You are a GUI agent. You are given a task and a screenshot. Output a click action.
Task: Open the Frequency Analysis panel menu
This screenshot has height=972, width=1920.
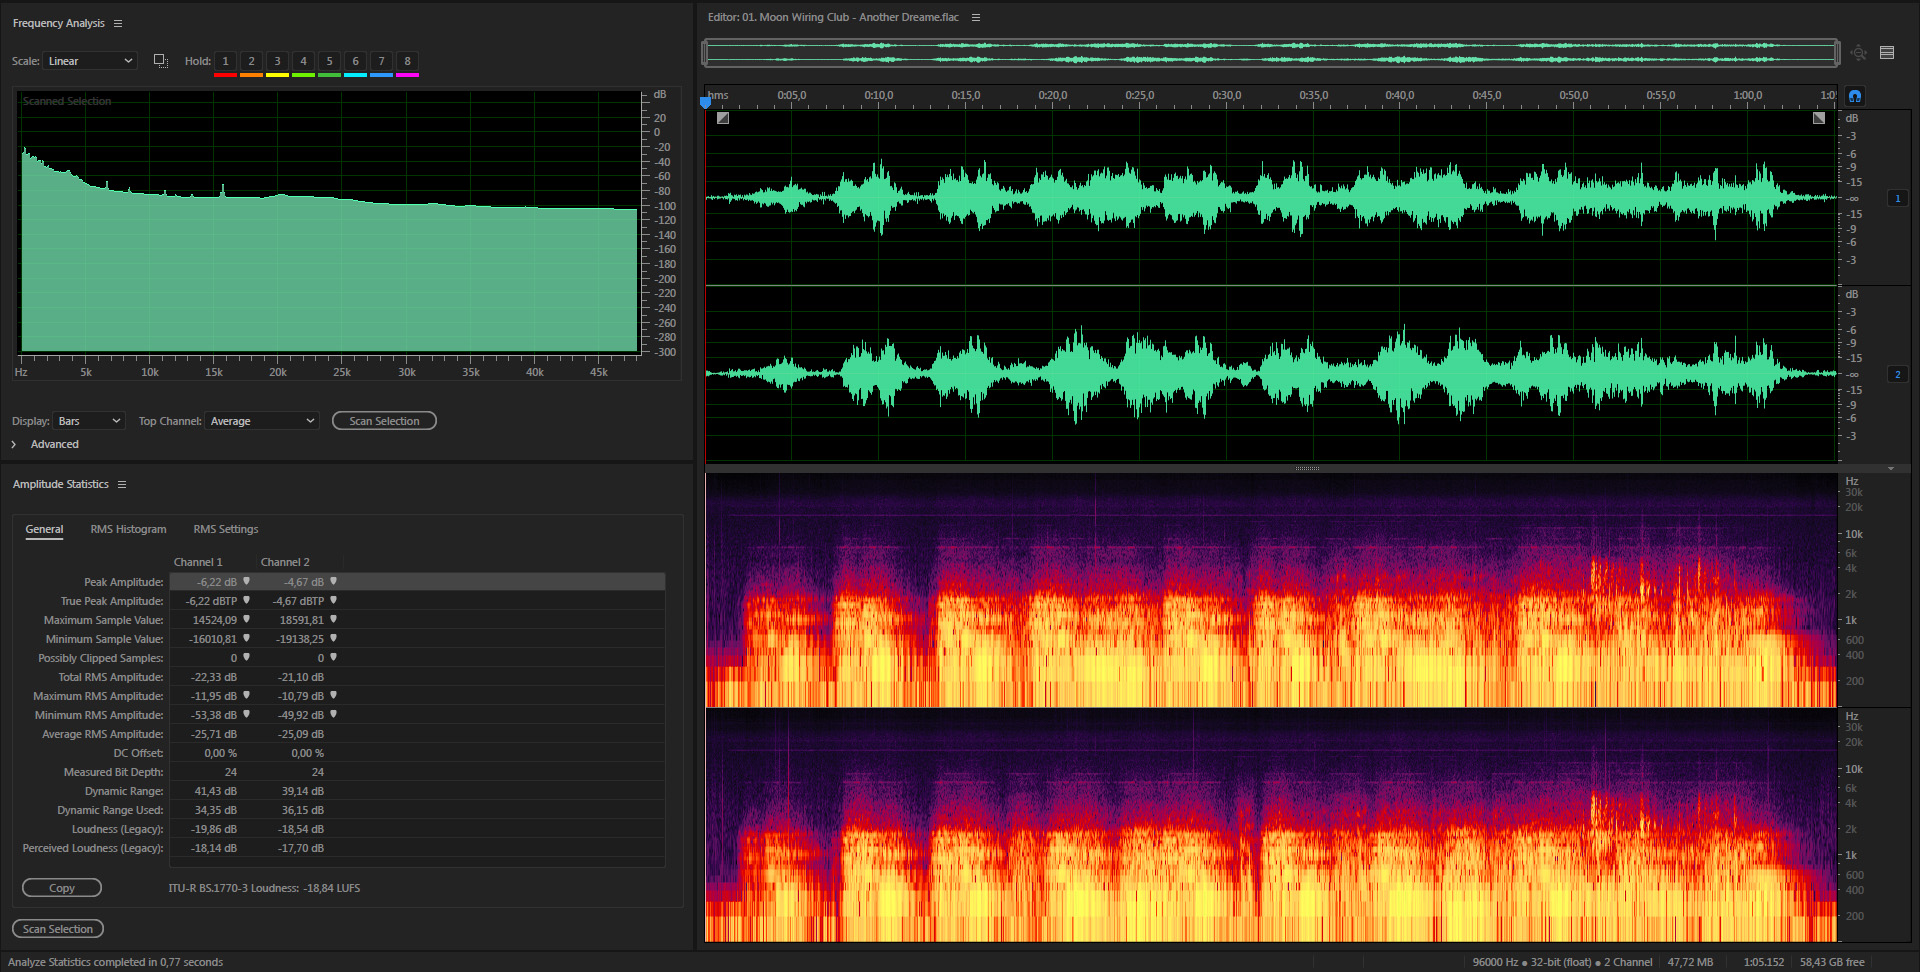[118, 23]
